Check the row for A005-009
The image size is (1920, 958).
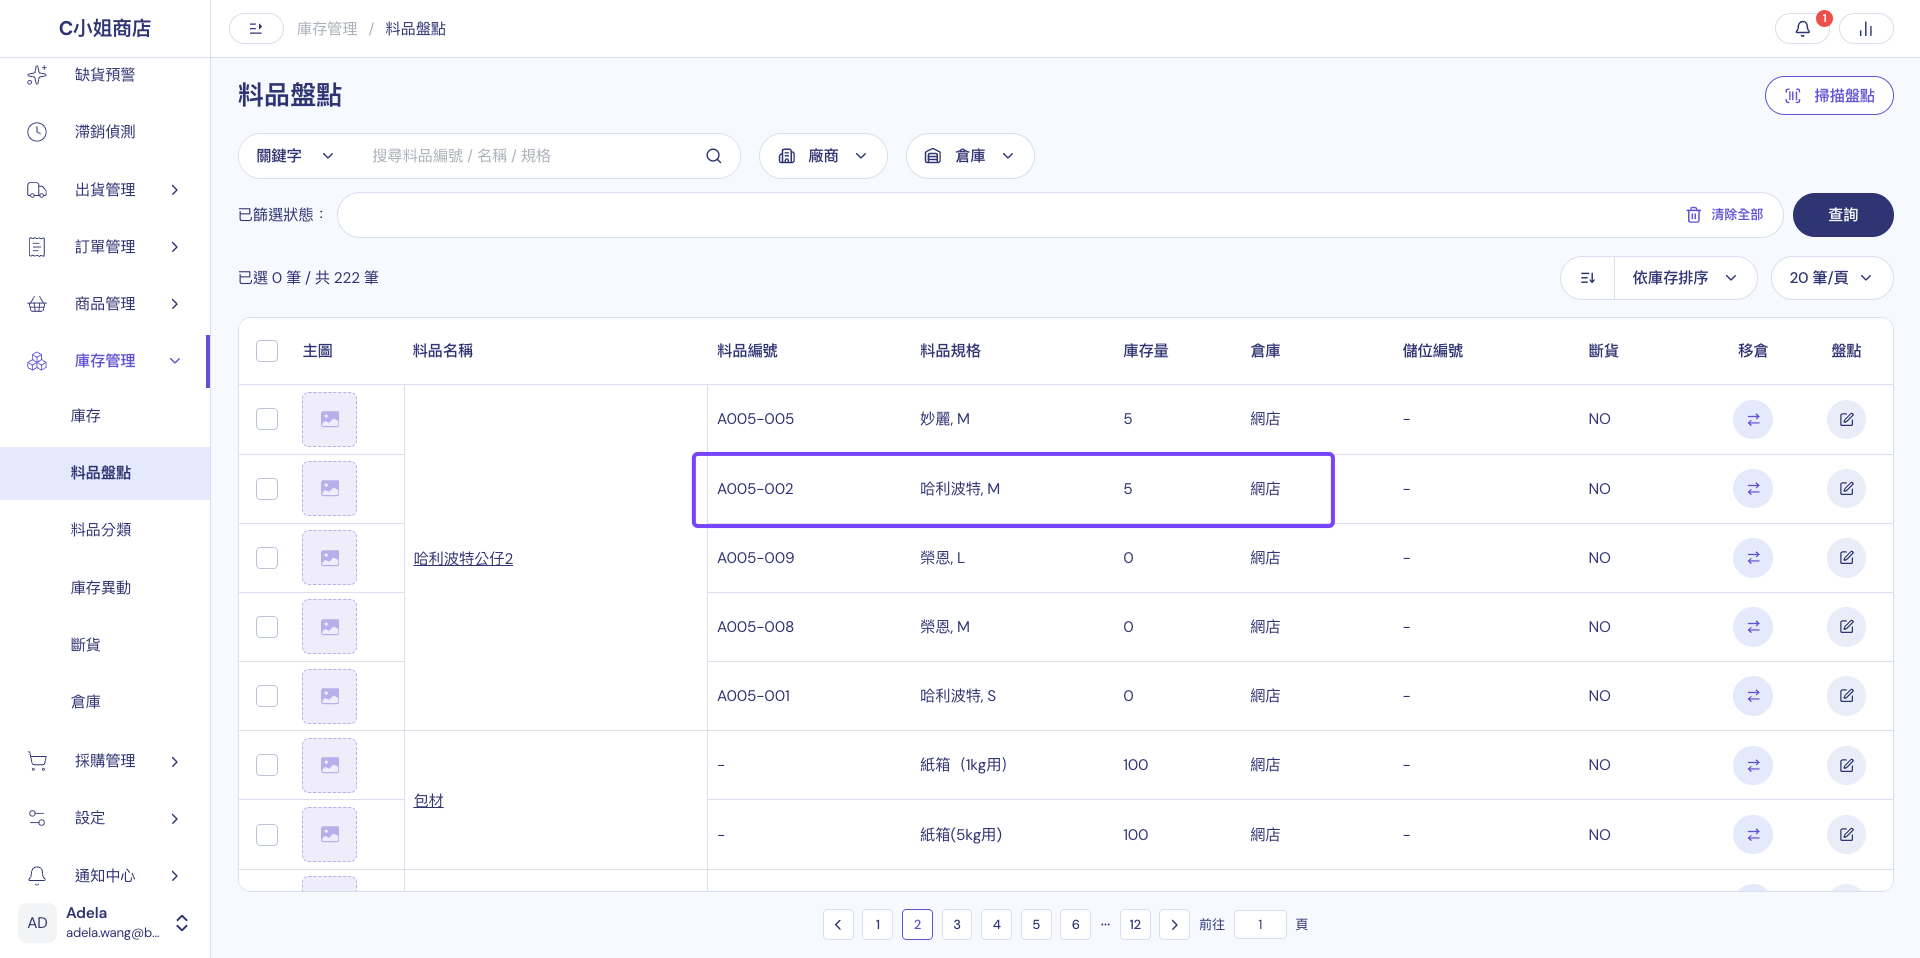click(267, 558)
